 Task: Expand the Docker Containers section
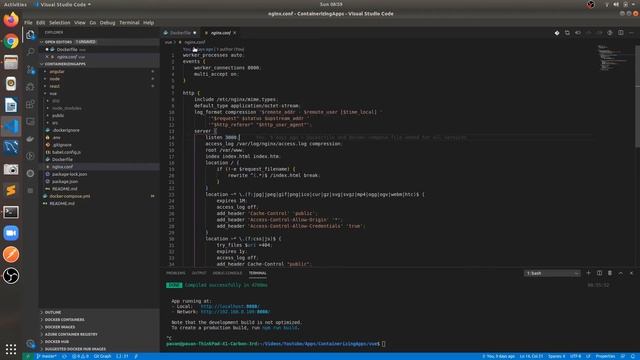[100, 320]
